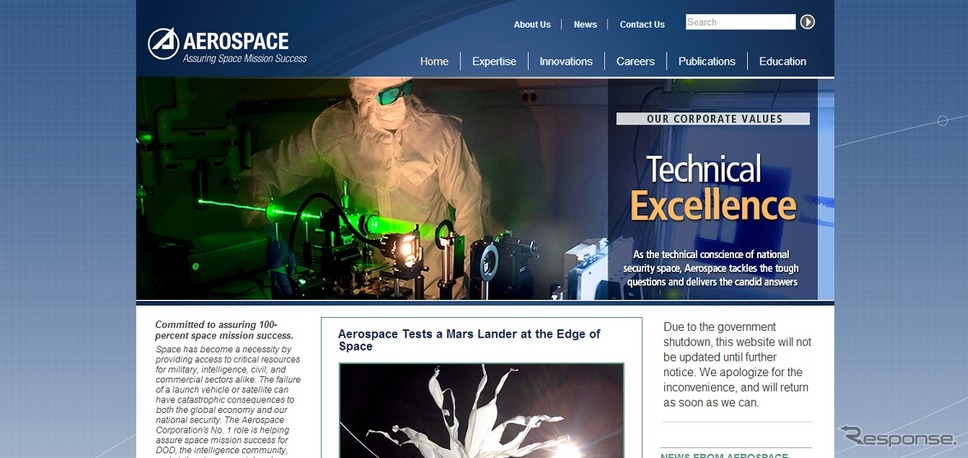This screenshot has width=968, height=458.
Task: Open the Expertise menu item
Action: (494, 61)
